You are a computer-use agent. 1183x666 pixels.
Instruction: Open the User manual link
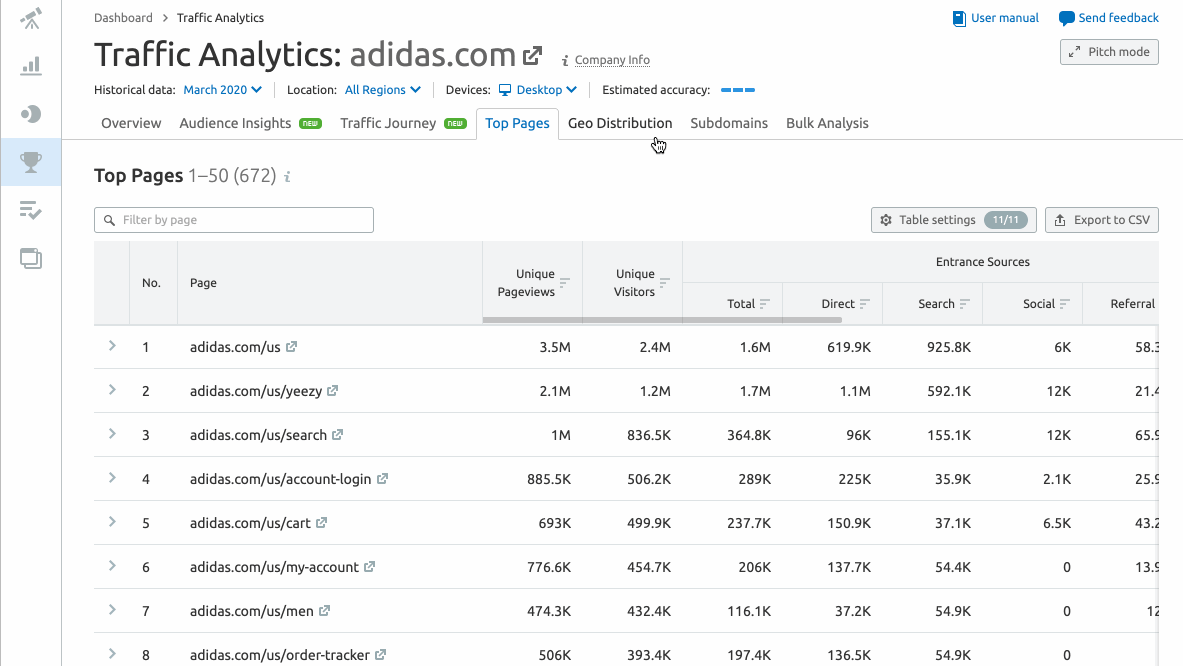pos(996,18)
